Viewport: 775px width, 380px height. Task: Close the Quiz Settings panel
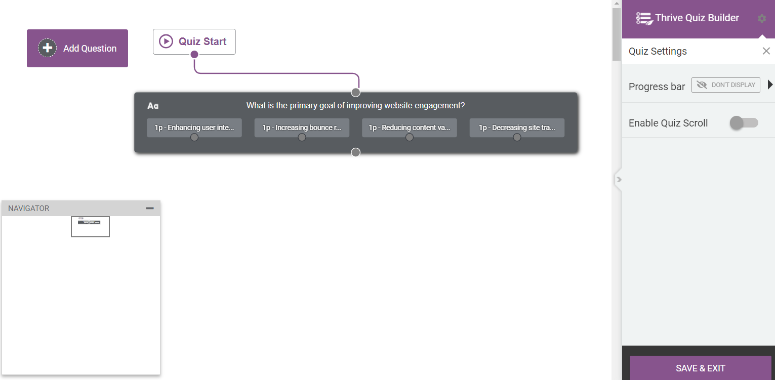(x=766, y=51)
